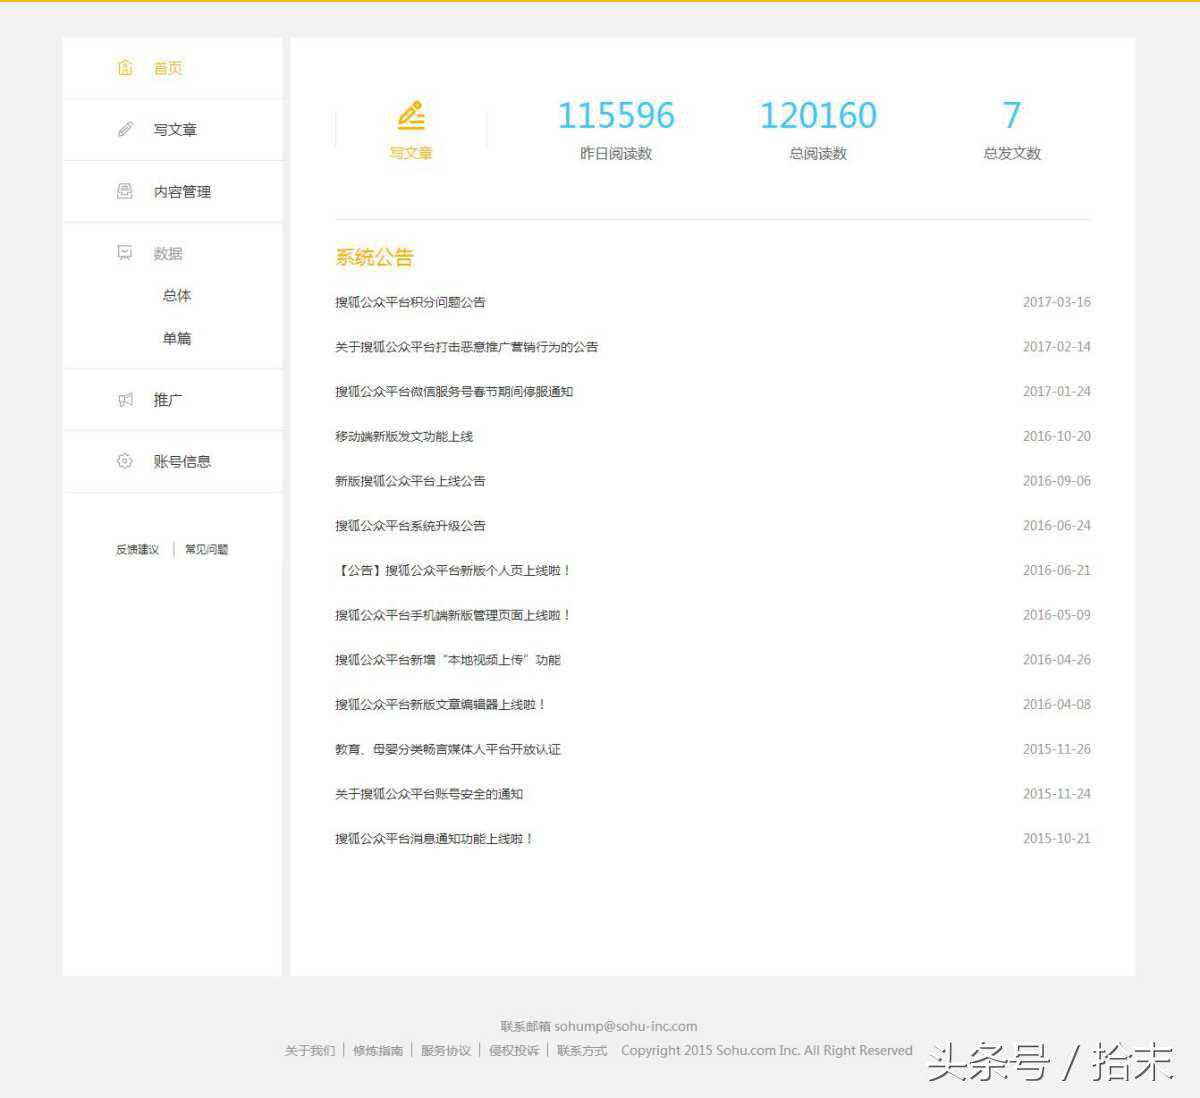
Task: Click the 数据 monitor icon in sidebar
Action: click(124, 252)
